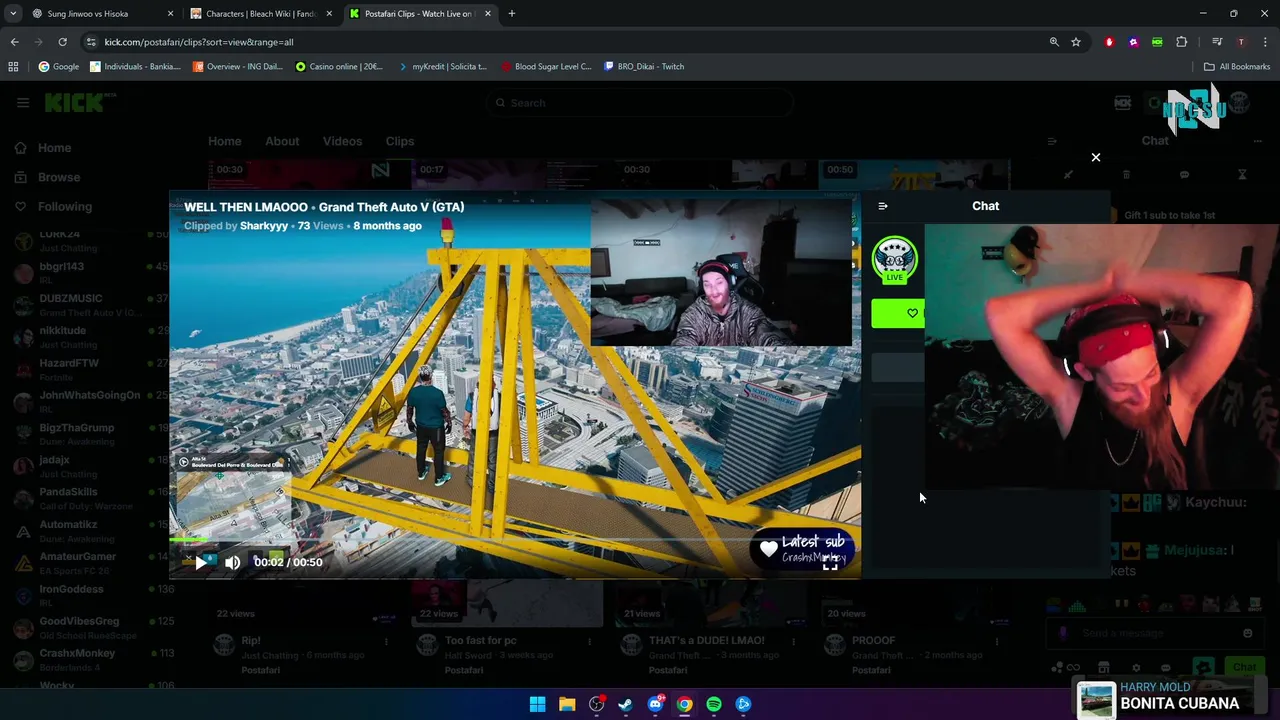The width and height of the screenshot is (1280, 720).
Task: Enter fullscreen on the clip player
Action: (830, 564)
